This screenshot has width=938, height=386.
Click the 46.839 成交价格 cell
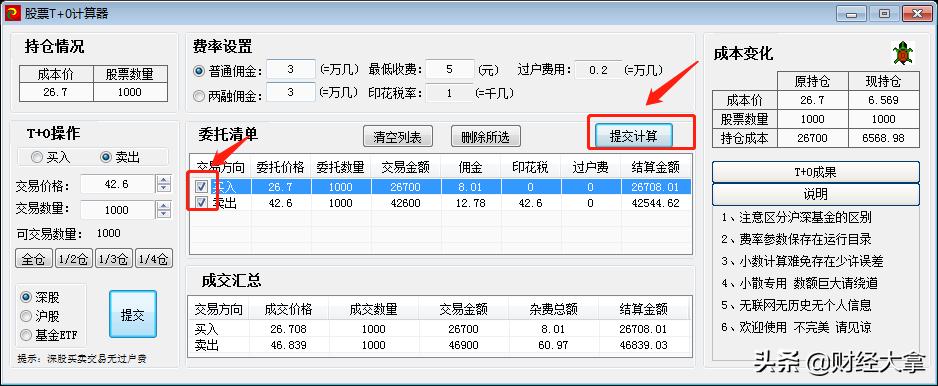(x=288, y=345)
